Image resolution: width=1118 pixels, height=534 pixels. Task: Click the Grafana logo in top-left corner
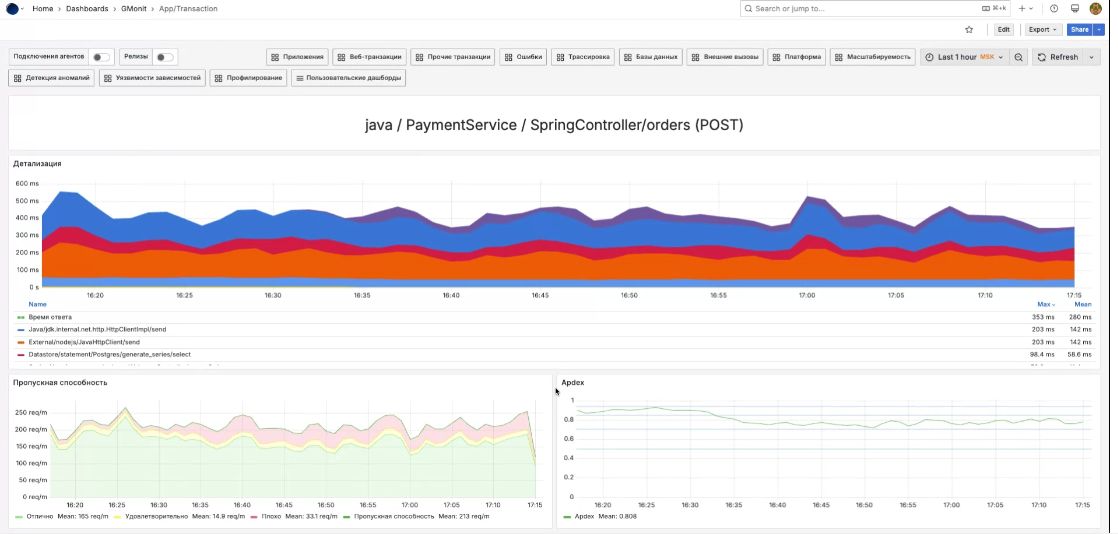click(x=12, y=8)
